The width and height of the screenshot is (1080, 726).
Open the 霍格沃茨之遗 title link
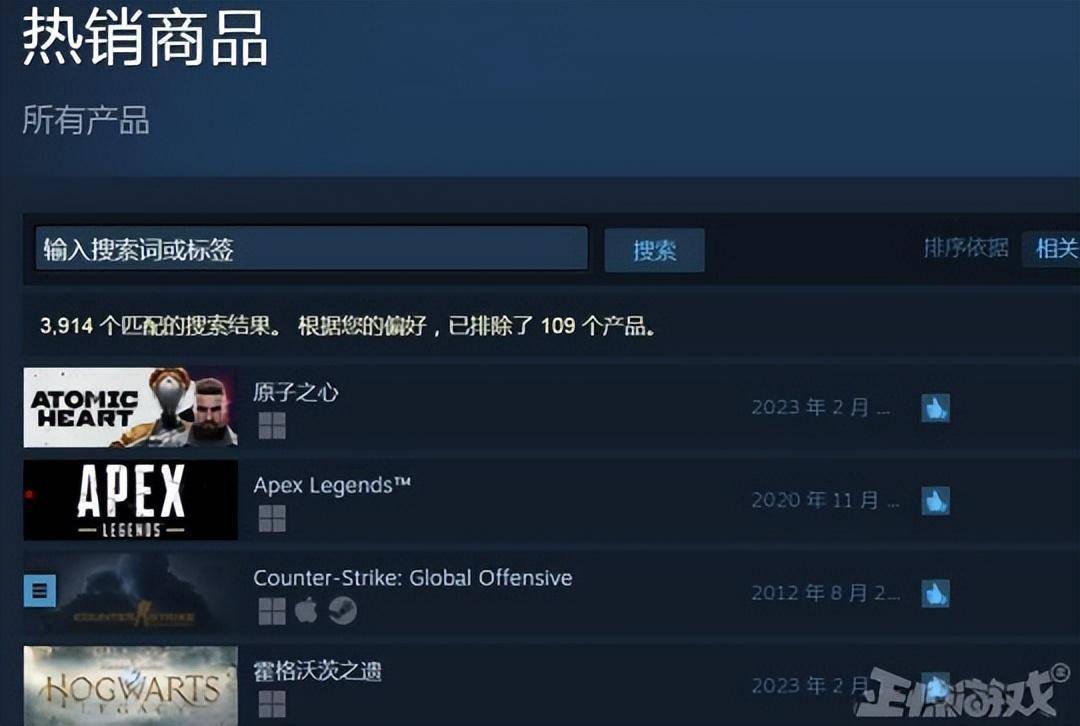(x=317, y=671)
